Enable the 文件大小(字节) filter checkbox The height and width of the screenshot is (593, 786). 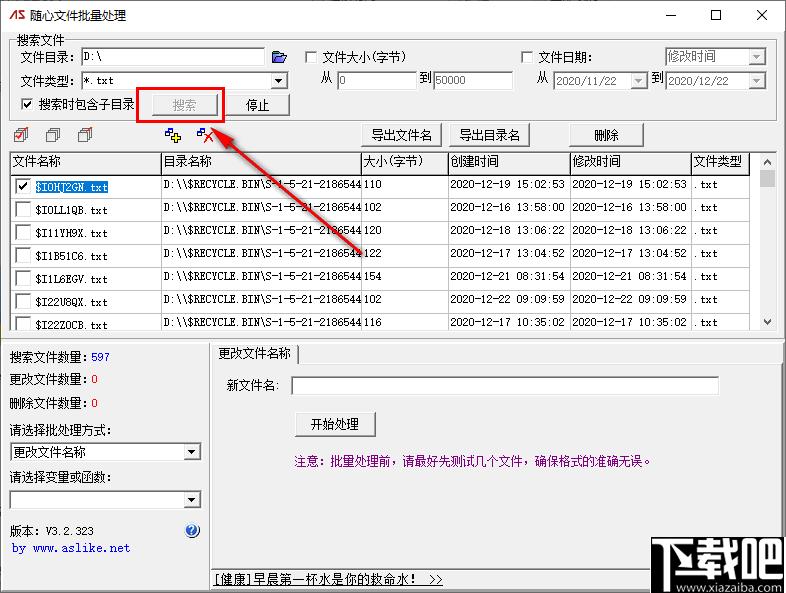311,57
